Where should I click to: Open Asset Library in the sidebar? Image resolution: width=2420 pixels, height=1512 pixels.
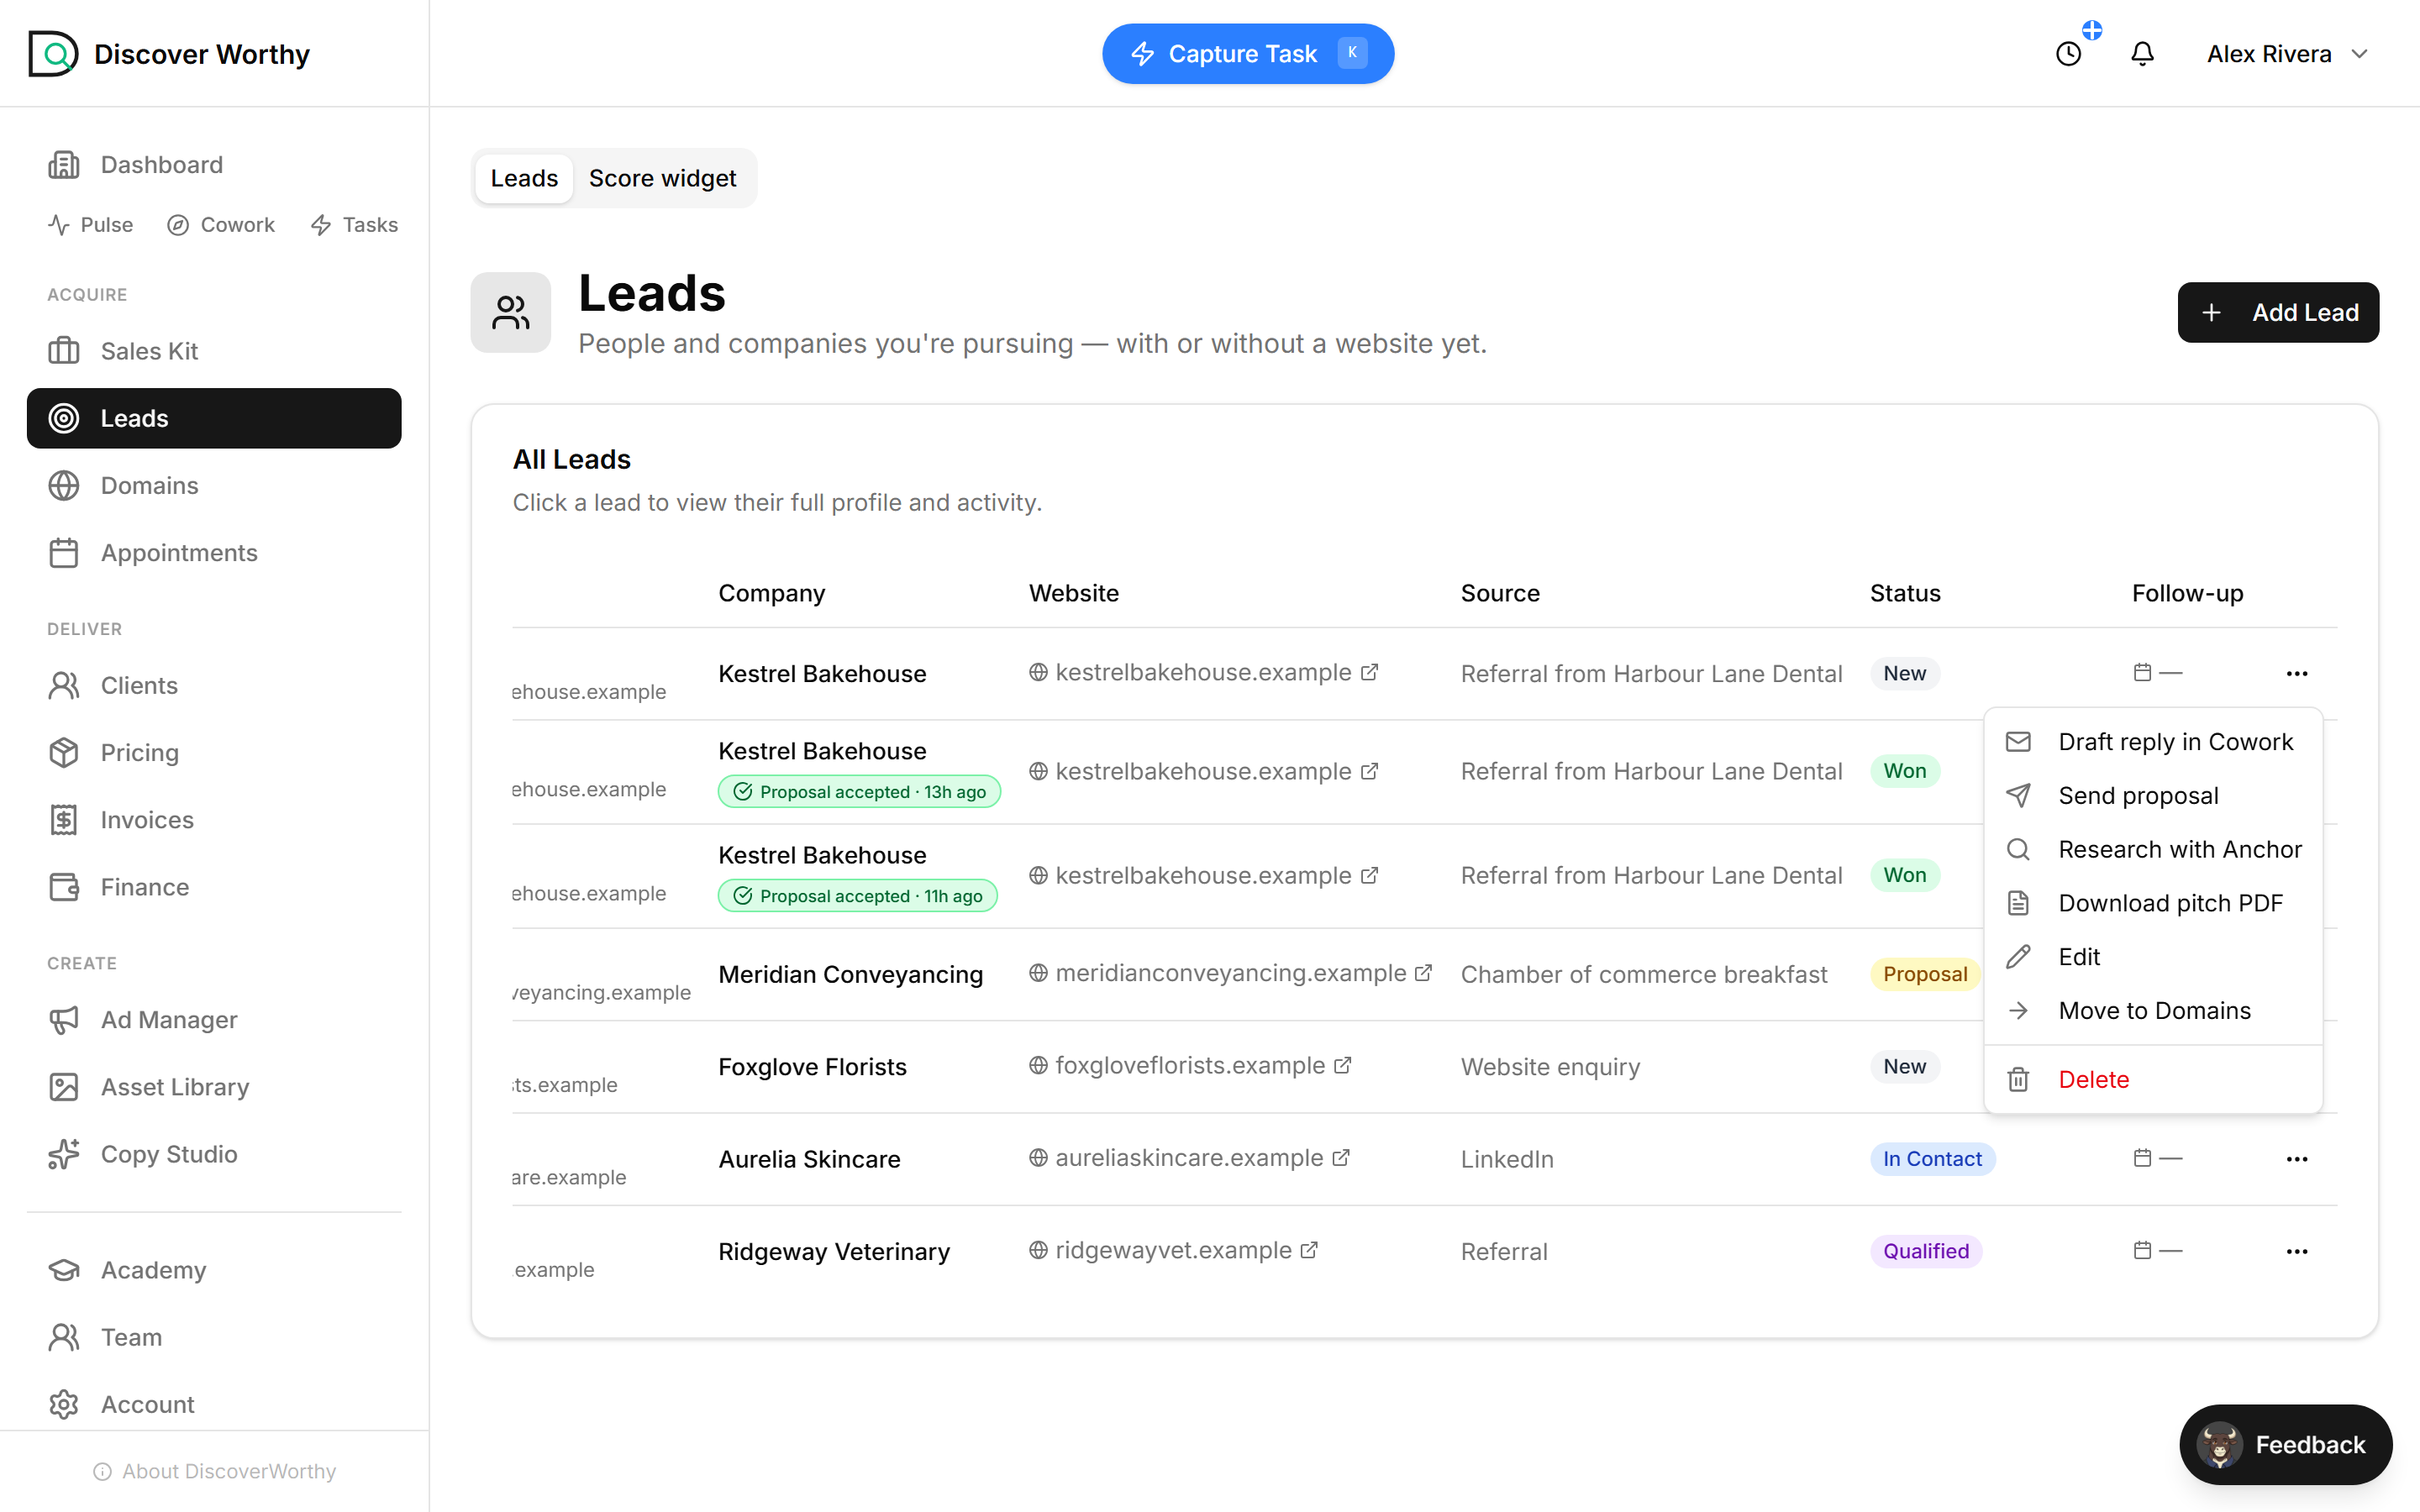click(x=214, y=1087)
